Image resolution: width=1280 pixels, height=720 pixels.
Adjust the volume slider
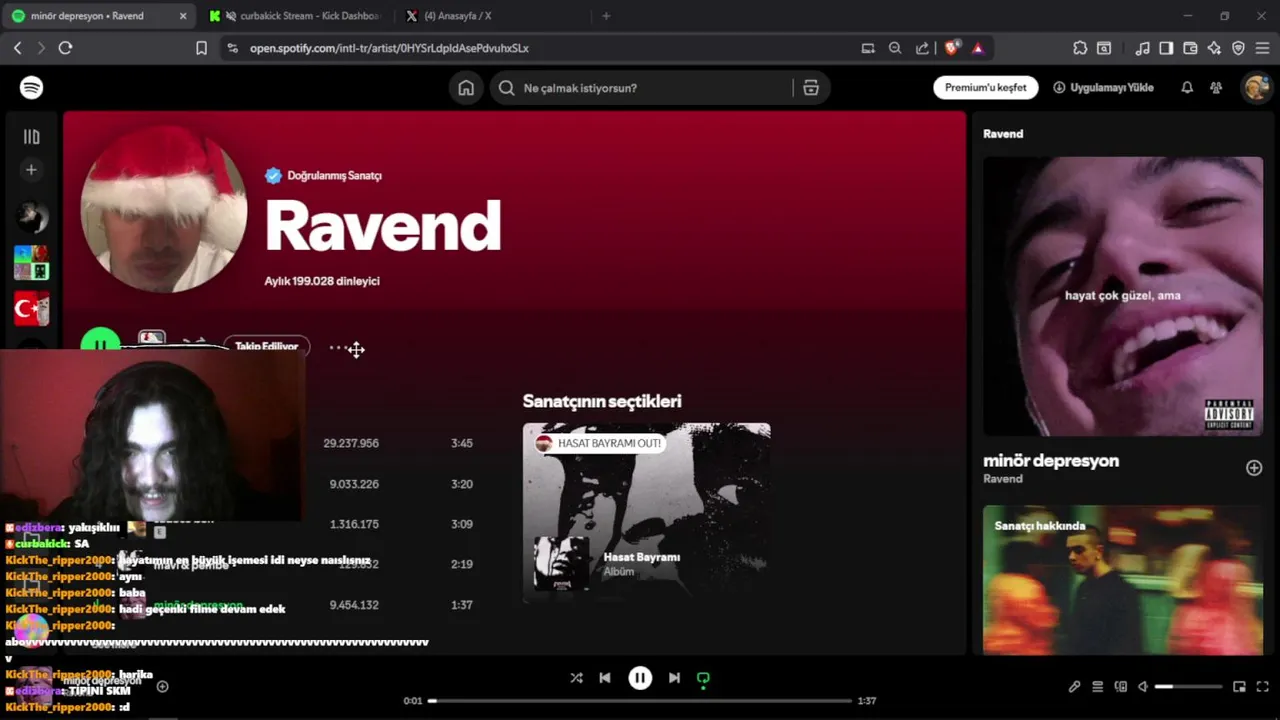point(1189,687)
